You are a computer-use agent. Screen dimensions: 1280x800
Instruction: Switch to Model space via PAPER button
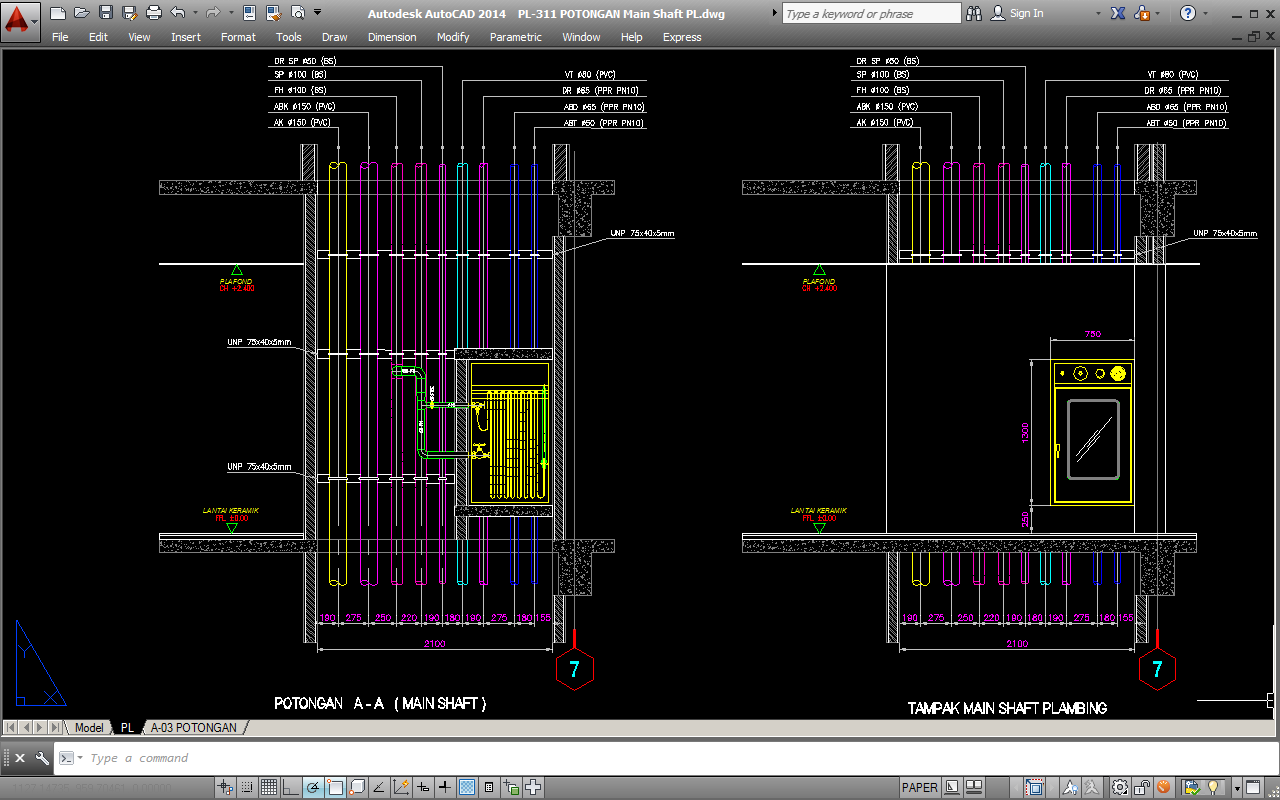pyautogui.click(x=919, y=788)
